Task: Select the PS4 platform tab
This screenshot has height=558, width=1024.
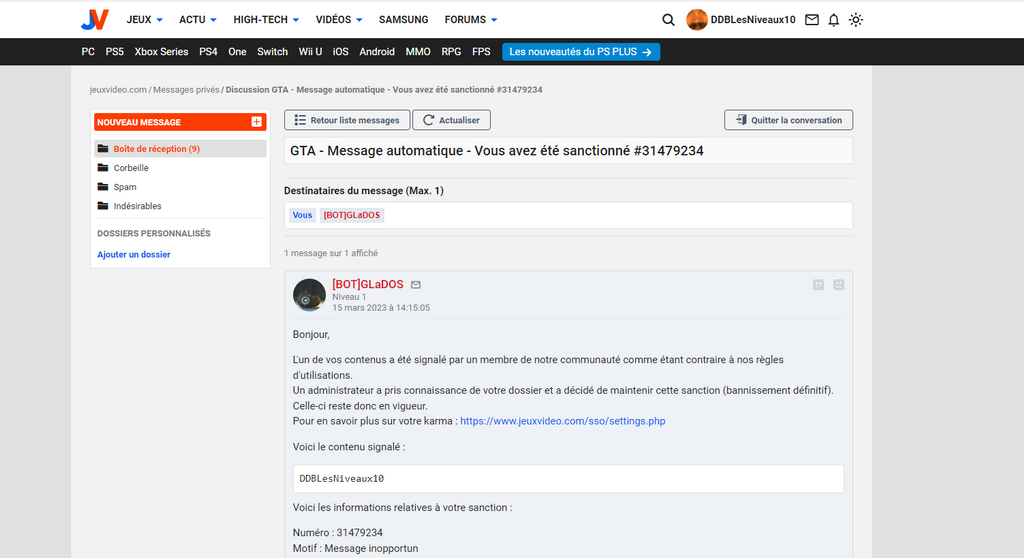Action: (x=208, y=52)
